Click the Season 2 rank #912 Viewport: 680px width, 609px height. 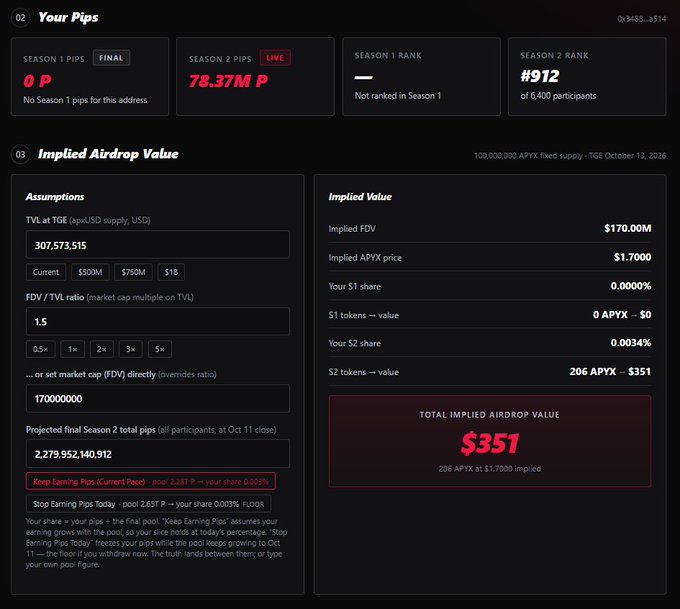pyautogui.click(x=540, y=76)
